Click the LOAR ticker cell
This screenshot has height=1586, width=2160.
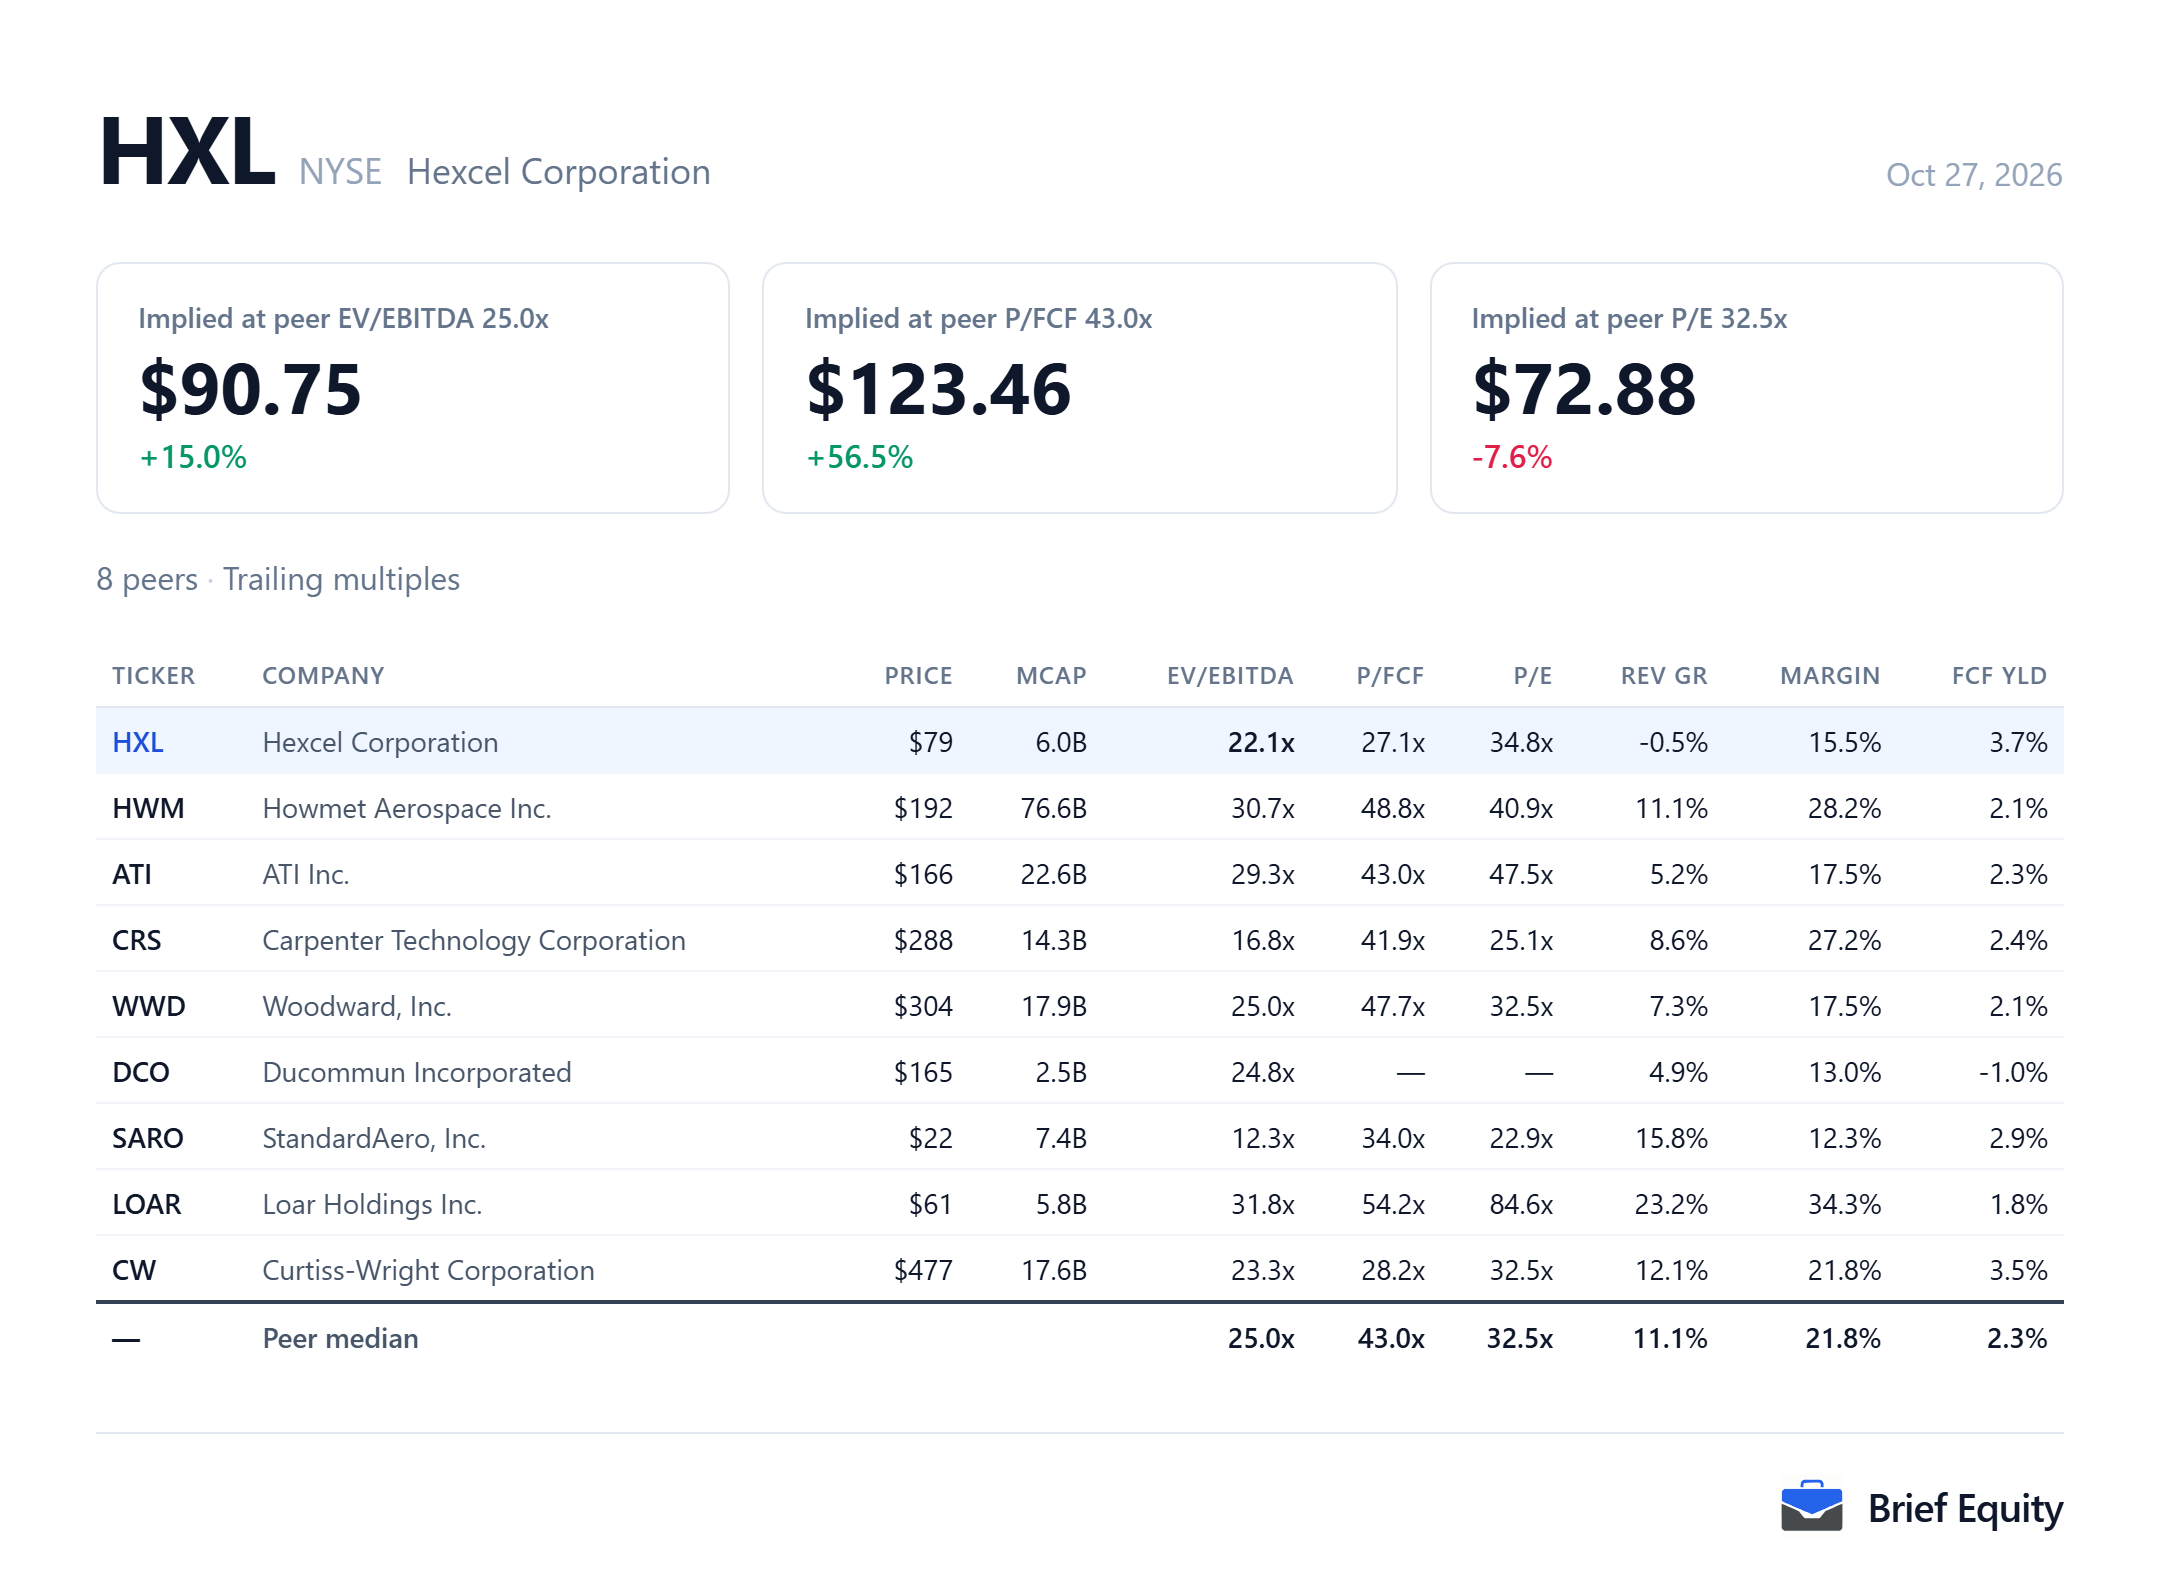click(147, 1204)
